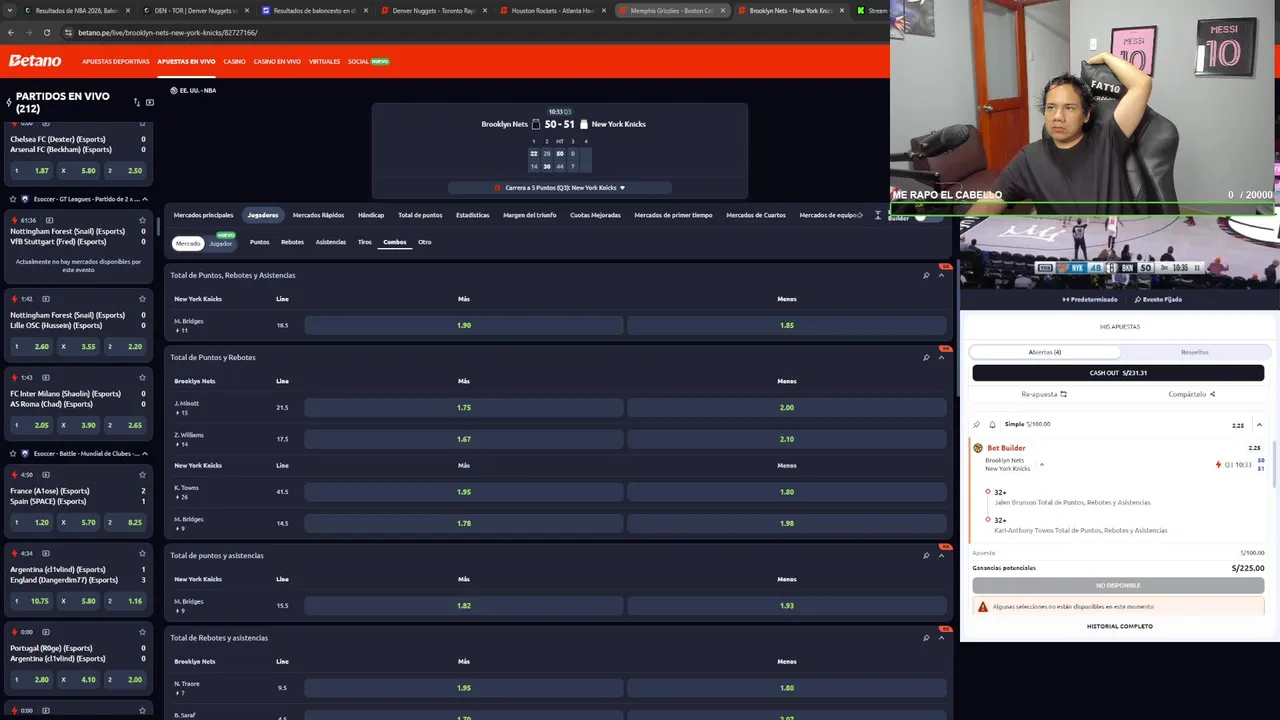Open Apuestas Deportivas menu
The width and height of the screenshot is (1280, 720).
(116, 61)
